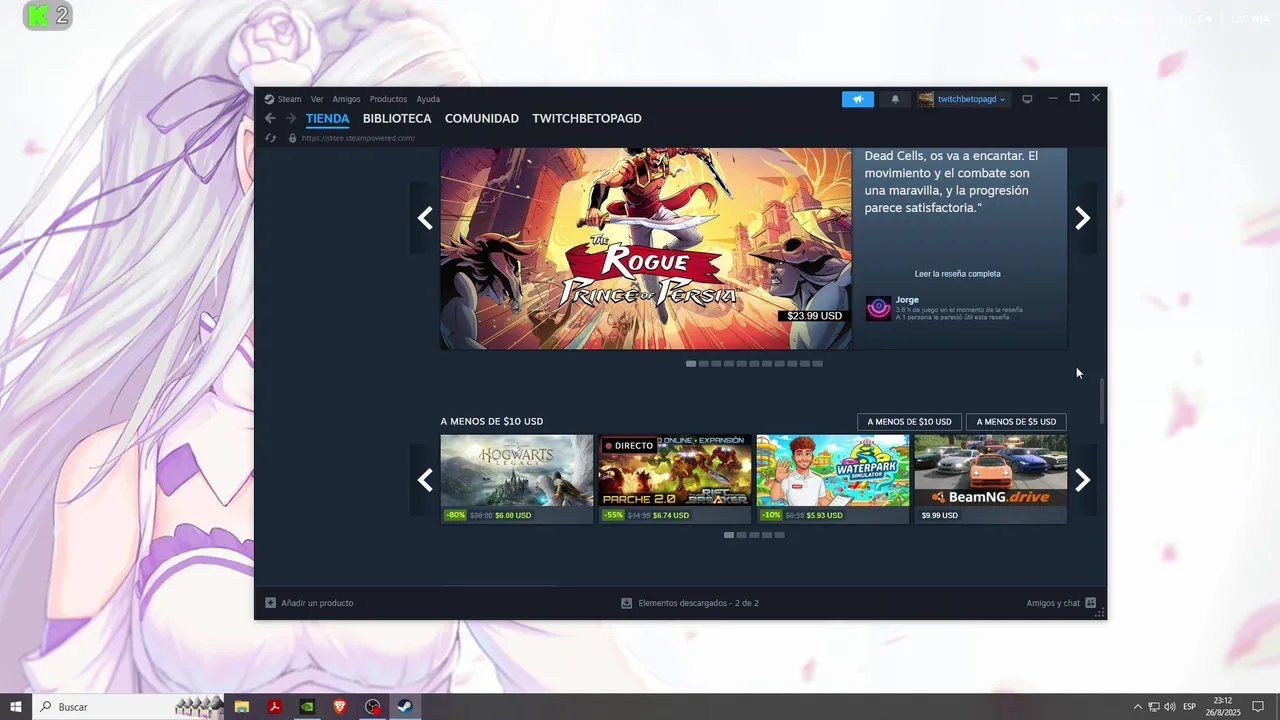Go forward with the navigation arrow
This screenshot has height=720, width=1280.
pos(291,118)
